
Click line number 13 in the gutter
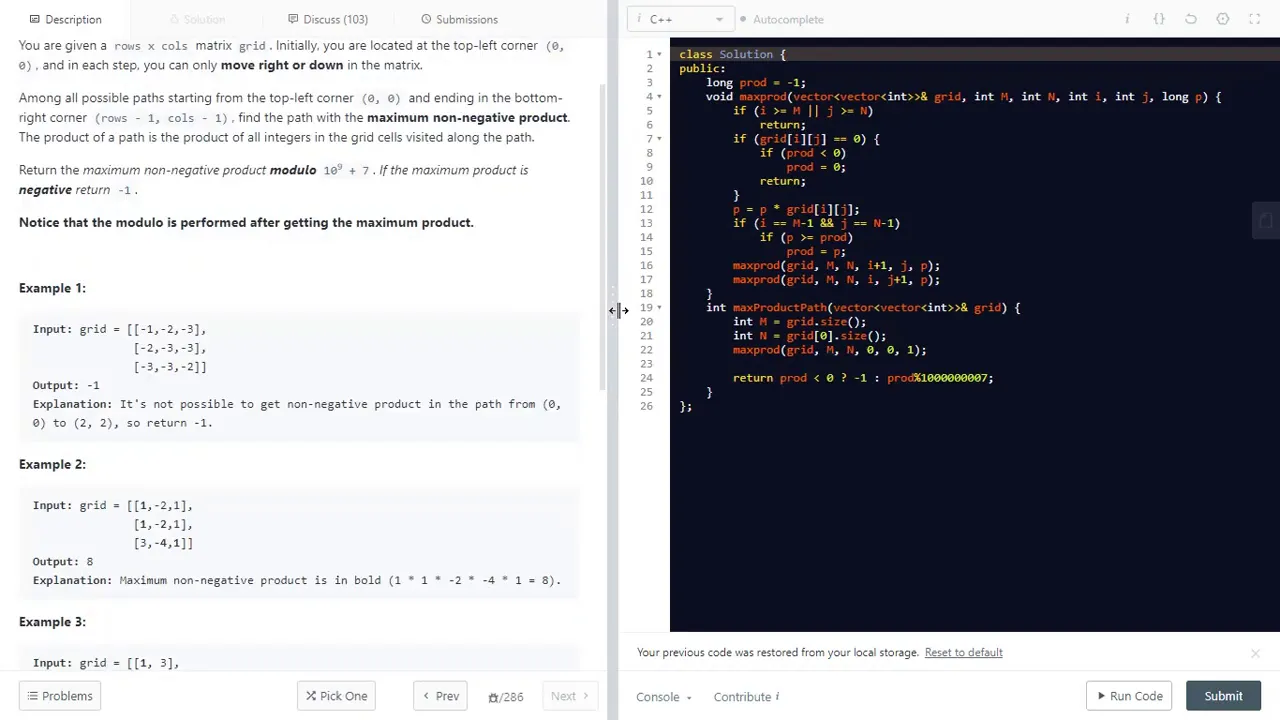coord(647,224)
